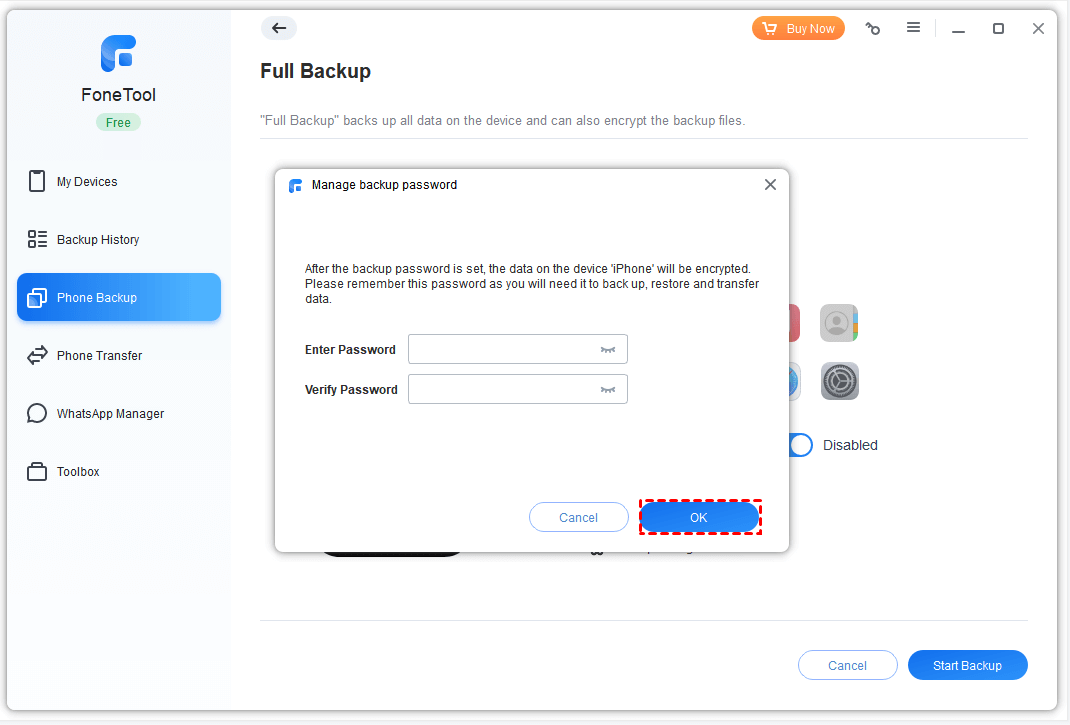This screenshot has width=1070, height=725.
Task: Click the back arrow button
Action: point(279,28)
